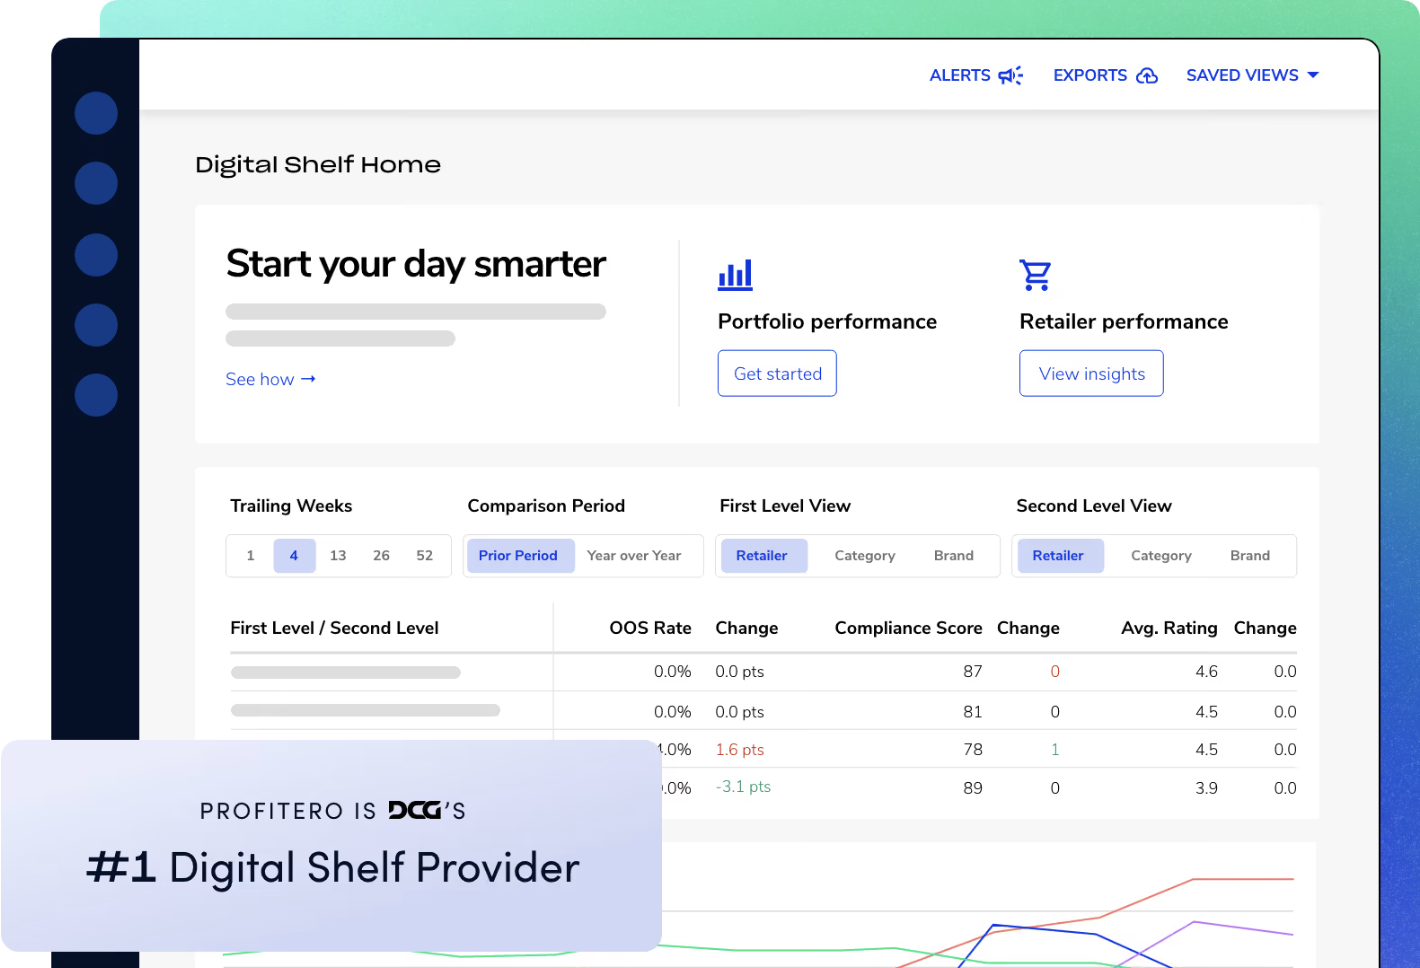
Task: Click the #1 Digital Shelf Provider banner
Action: (332, 846)
